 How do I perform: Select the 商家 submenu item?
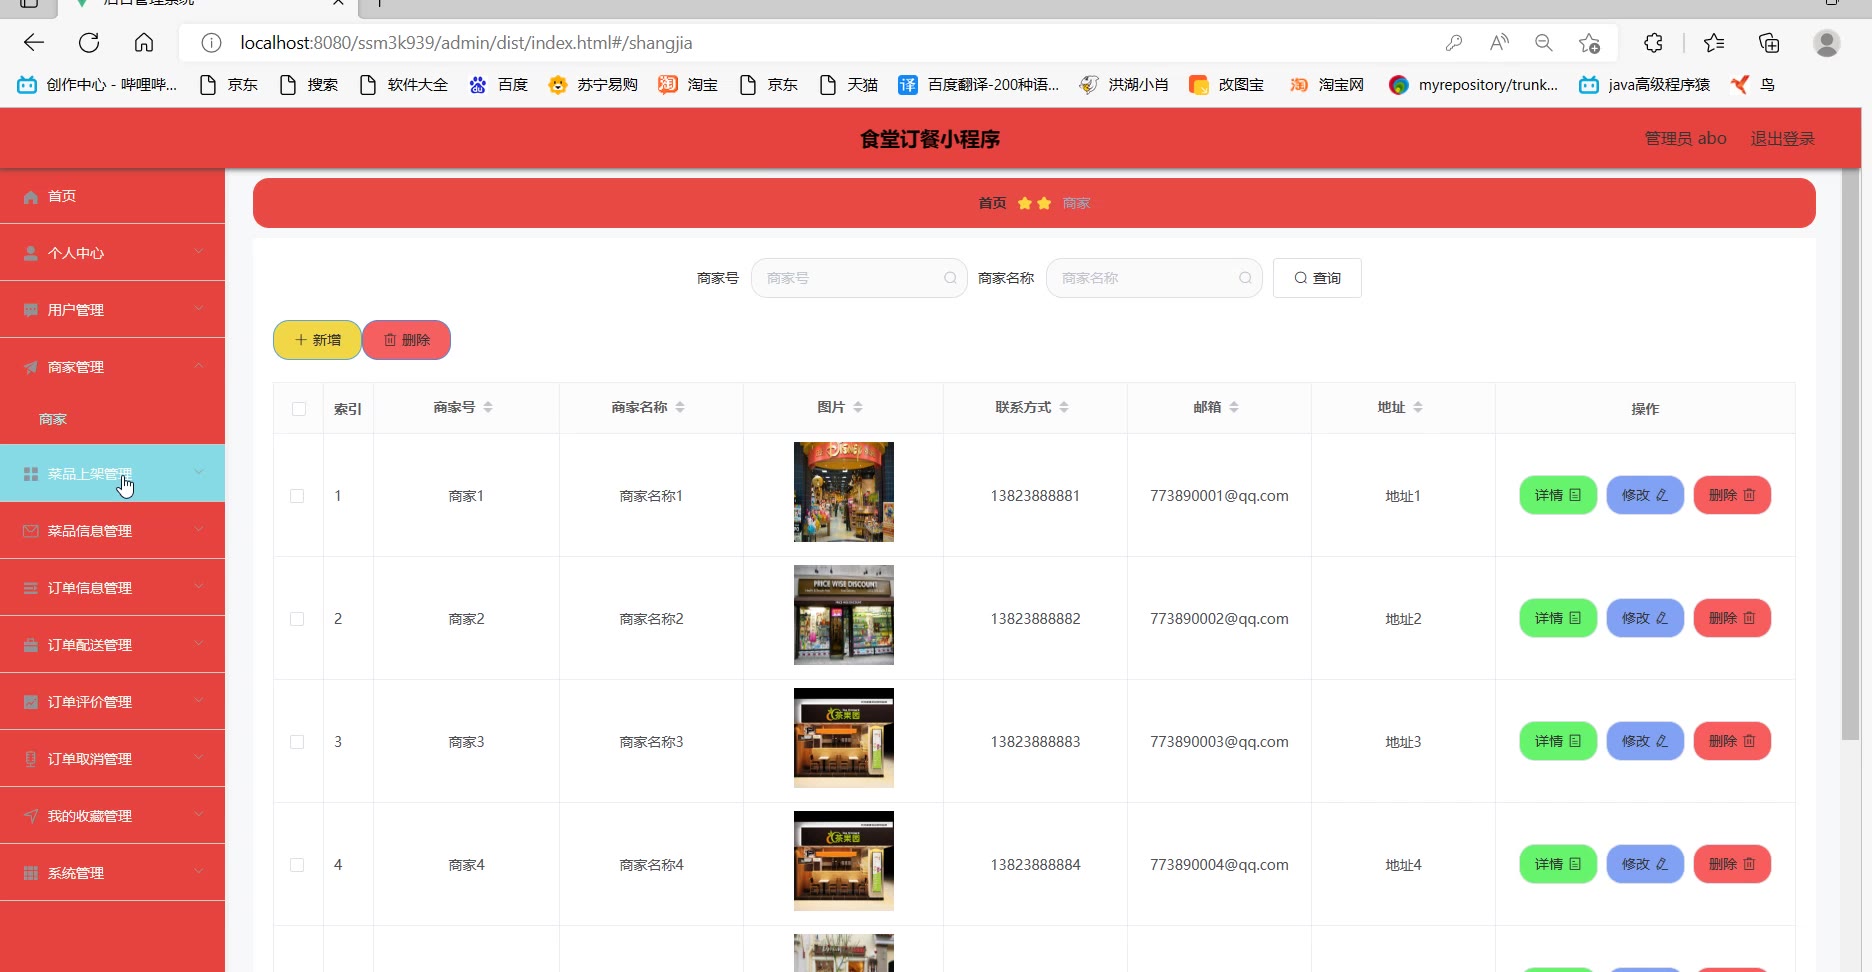tap(53, 419)
